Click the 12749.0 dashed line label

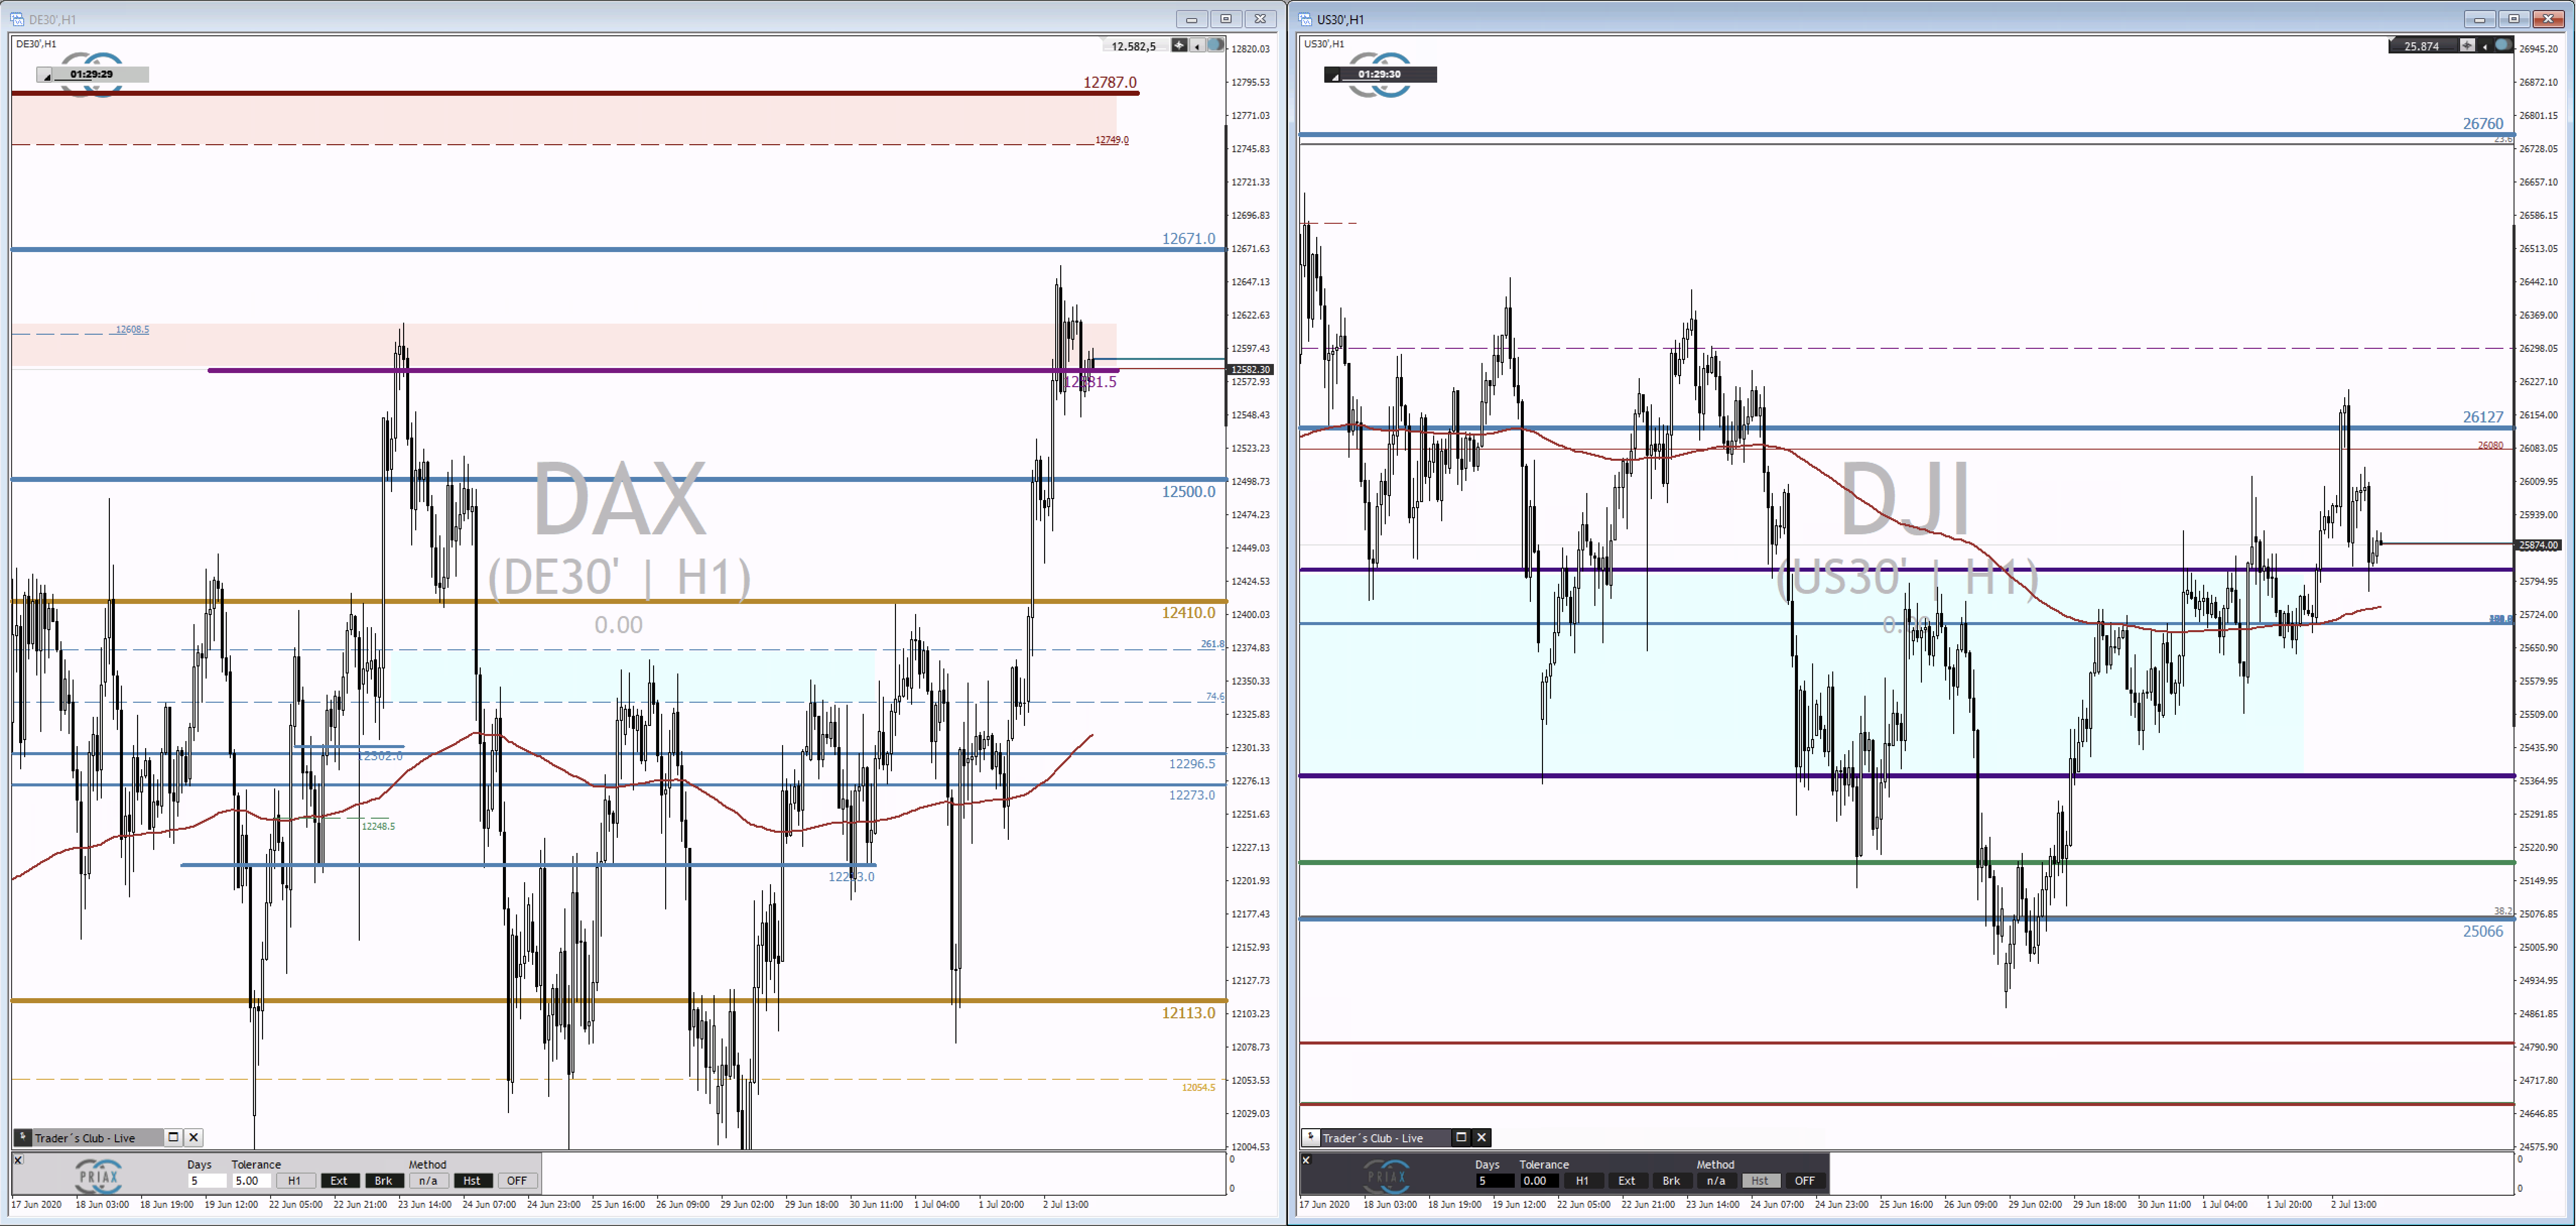pyautogui.click(x=1112, y=140)
